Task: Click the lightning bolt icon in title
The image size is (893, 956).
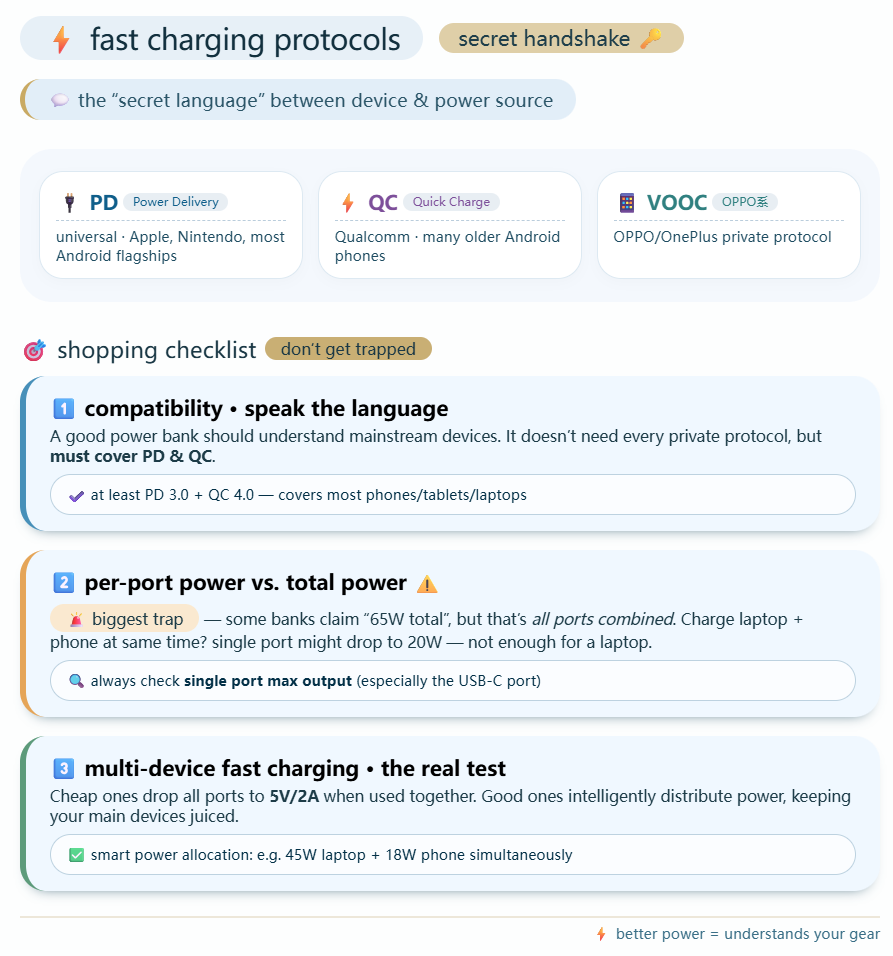Action: [61, 40]
